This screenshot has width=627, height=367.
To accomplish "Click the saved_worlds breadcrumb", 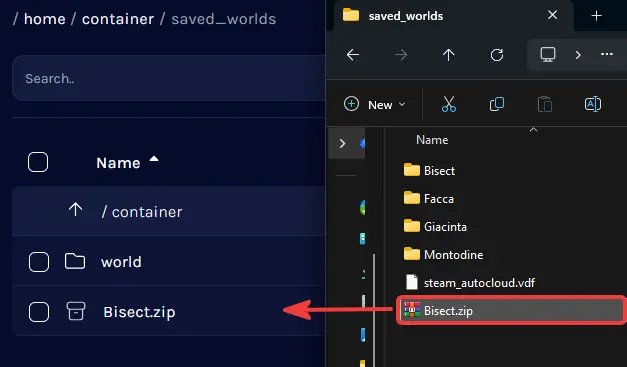I will [224, 19].
